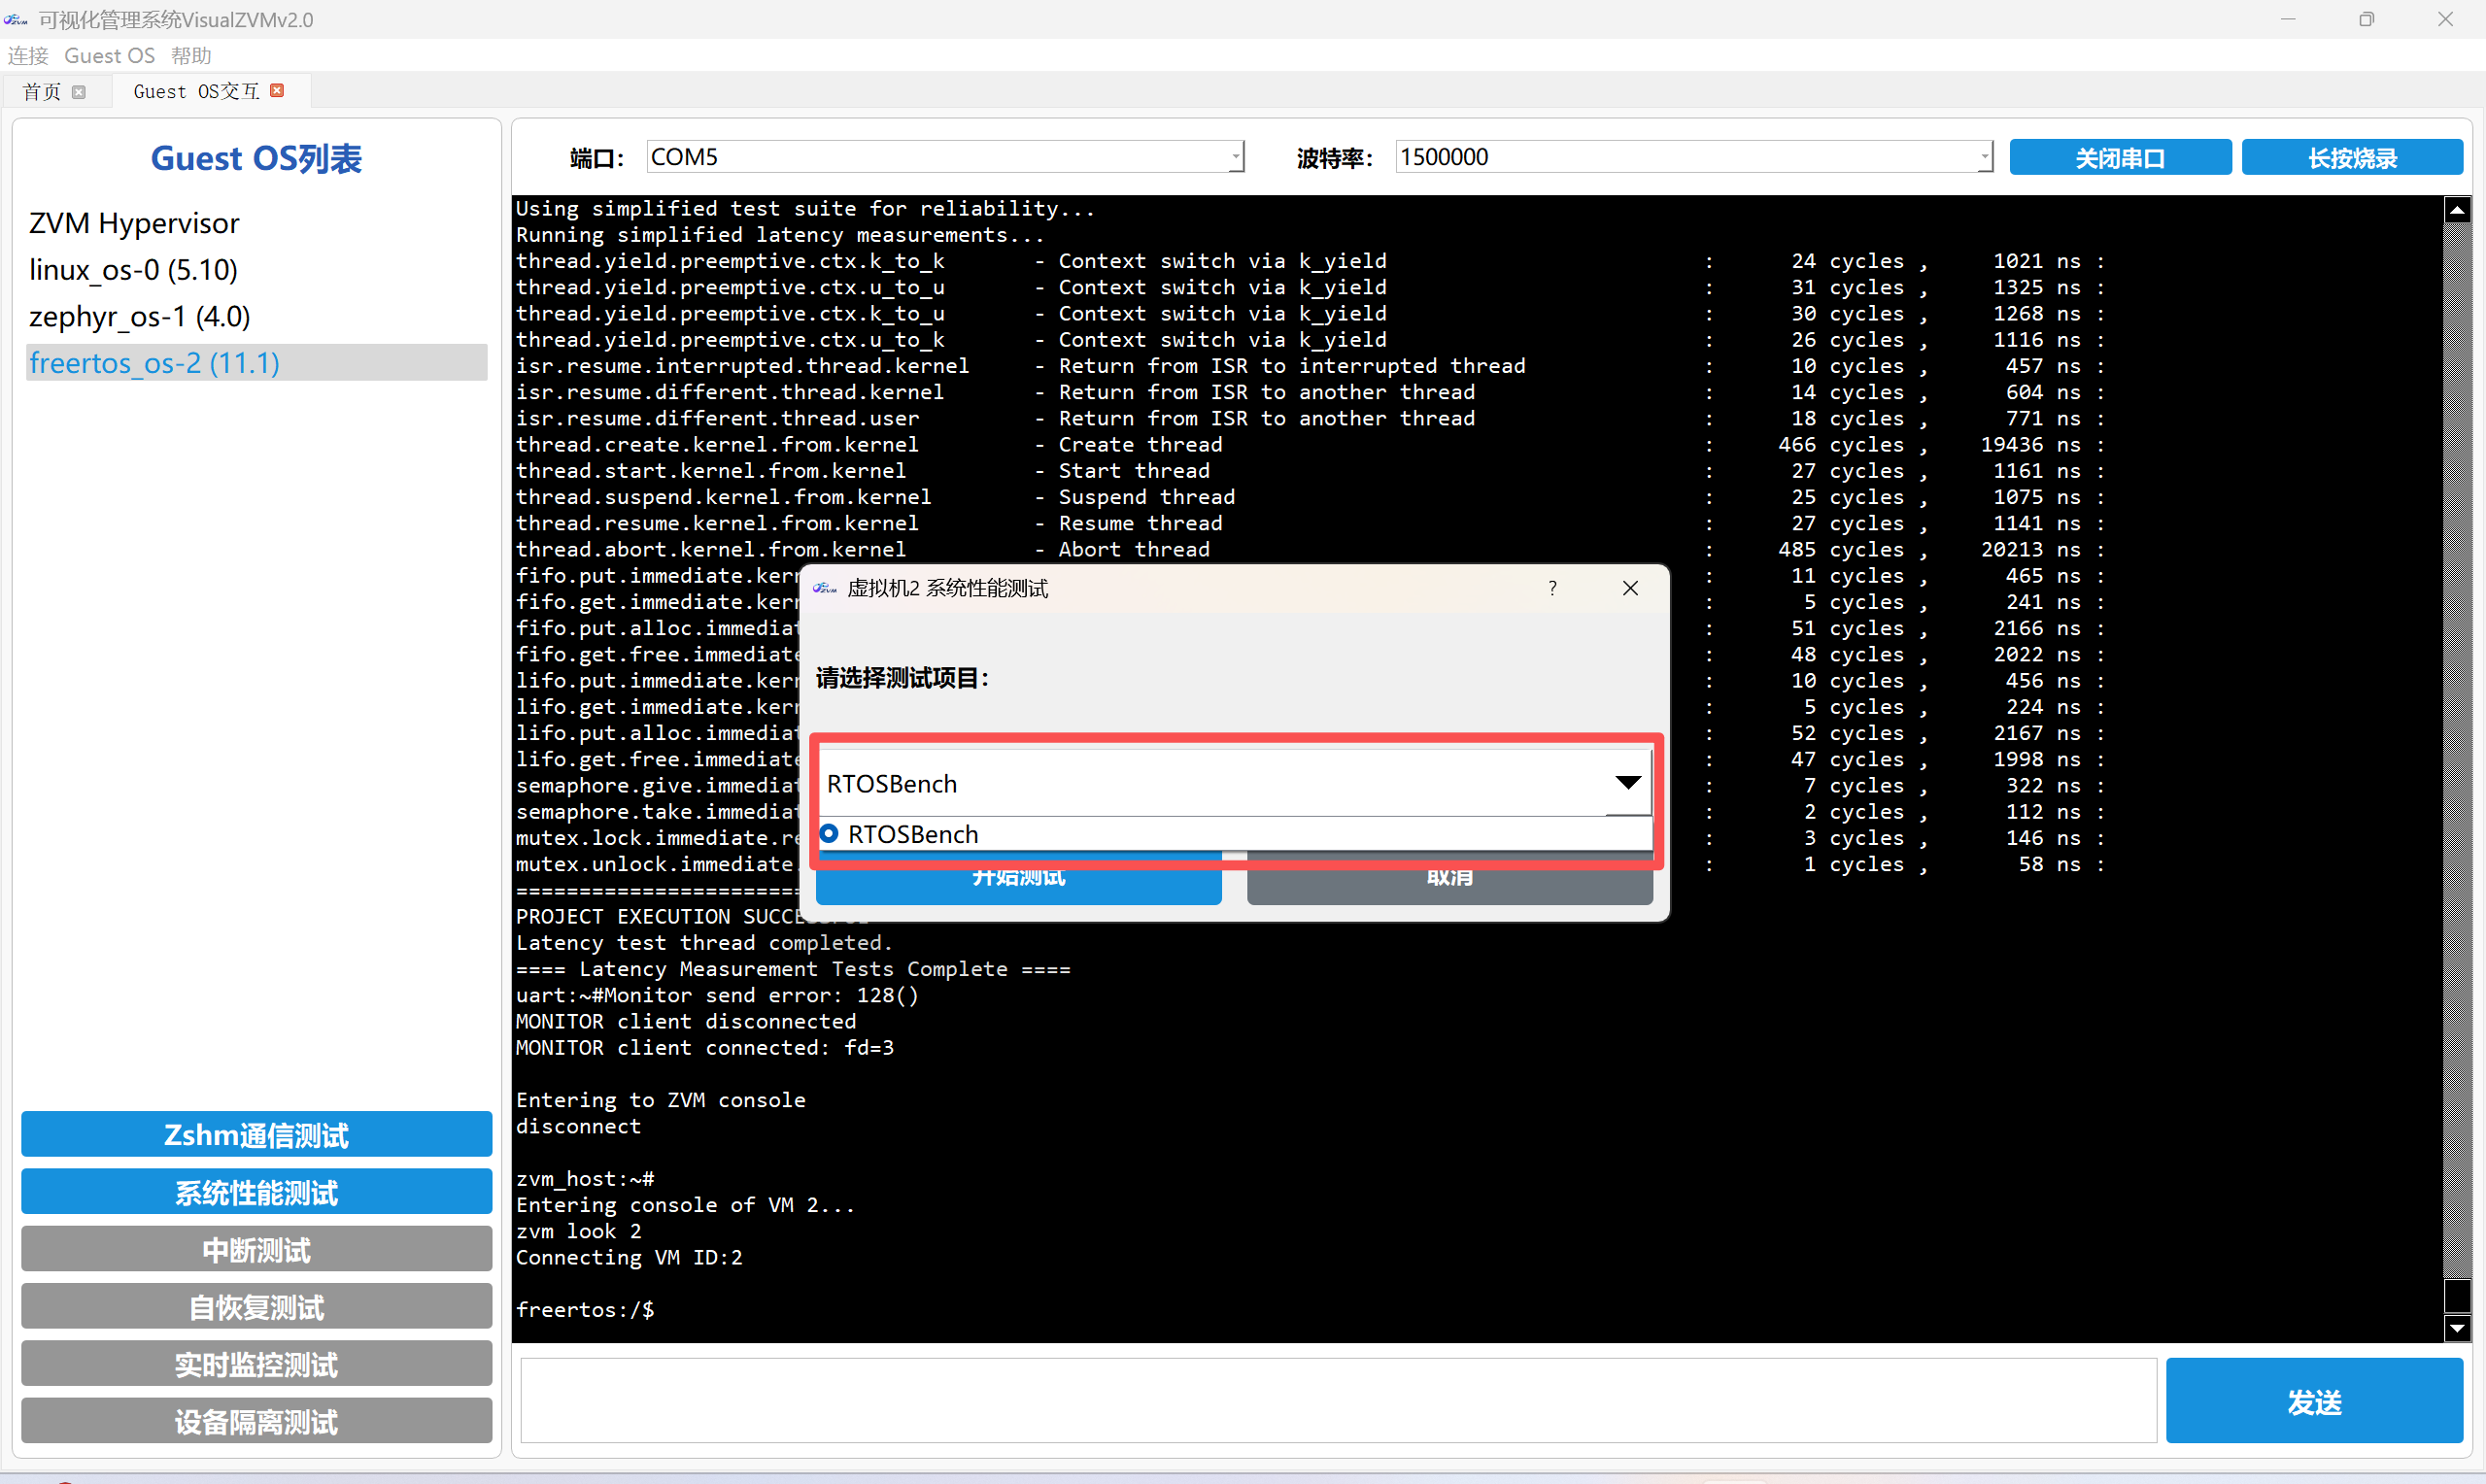The height and width of the screenshot is (1484, 2486).
Task: Close the Guest OS交互 tab icon
Action: click(x=277, y=91)
